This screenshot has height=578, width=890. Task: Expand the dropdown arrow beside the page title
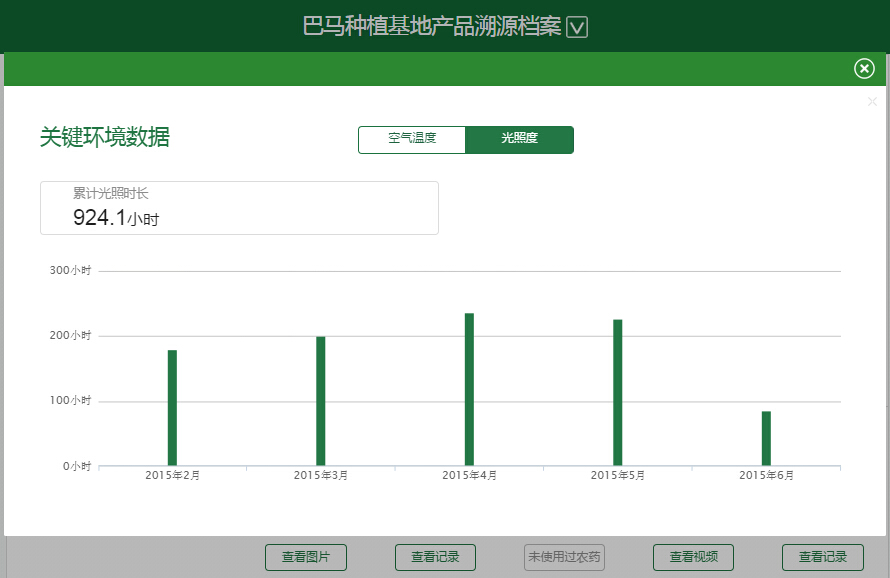[x=577, y=28]
